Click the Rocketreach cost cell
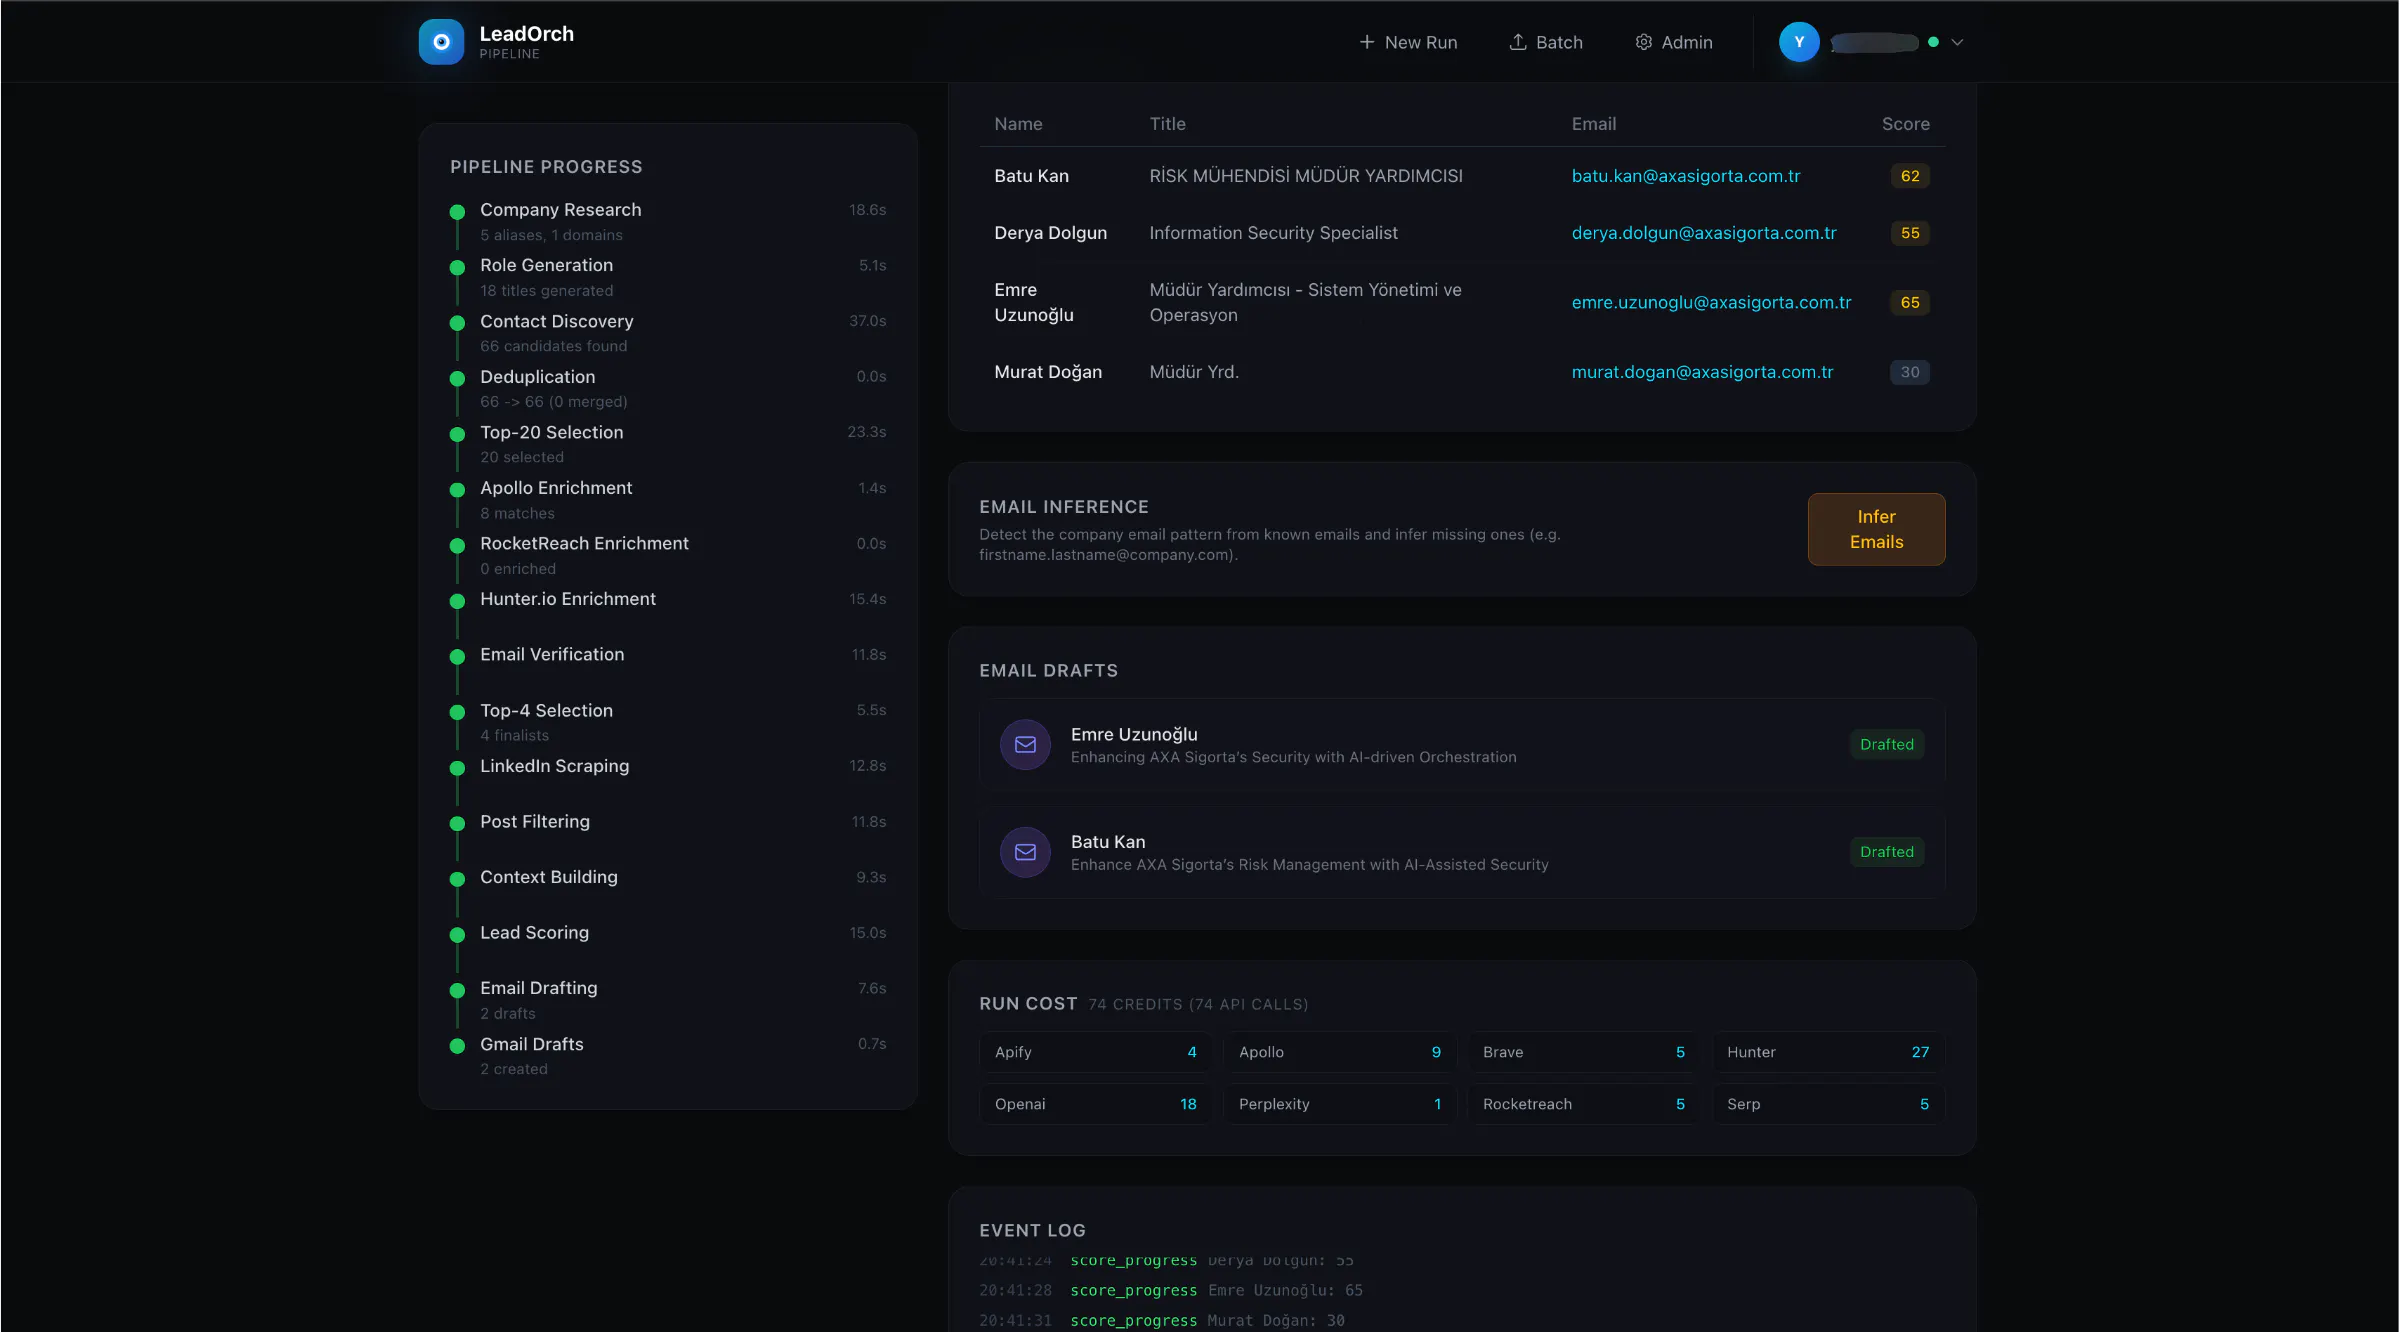The width and height of the screenshot is (2400, 1332). click(1583, 1104)
